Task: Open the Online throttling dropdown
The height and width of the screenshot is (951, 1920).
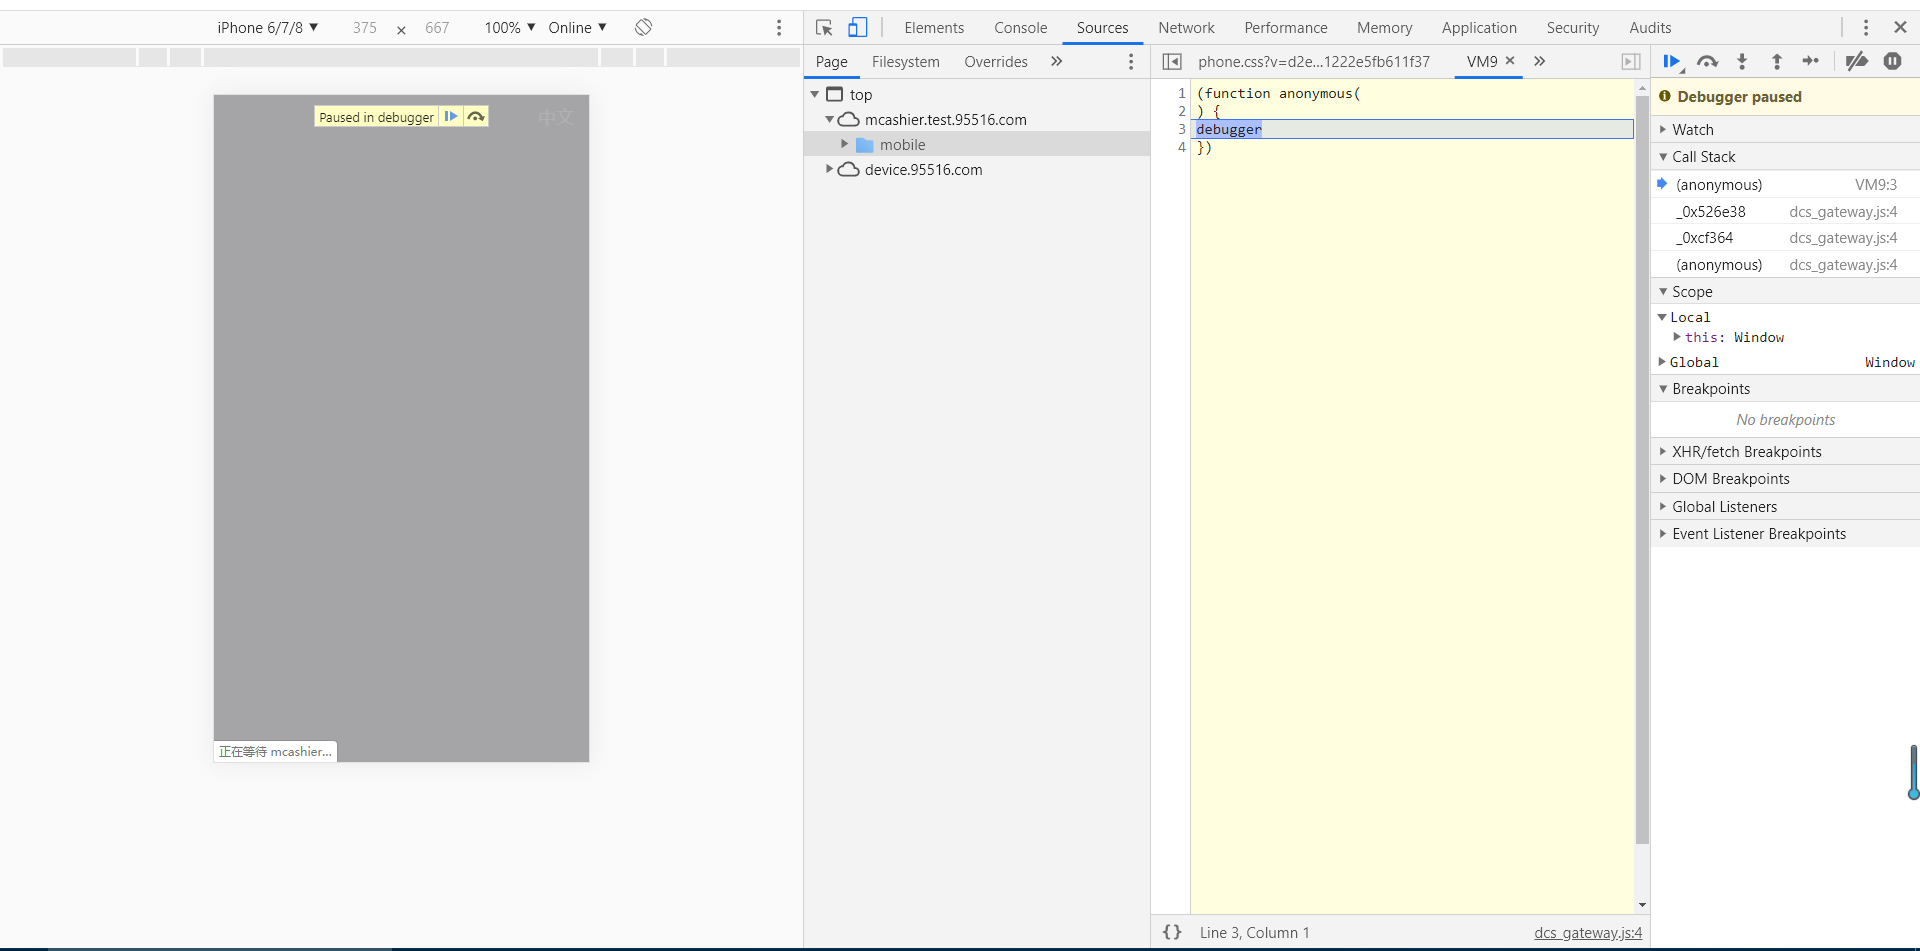Action: coord(577,28)
